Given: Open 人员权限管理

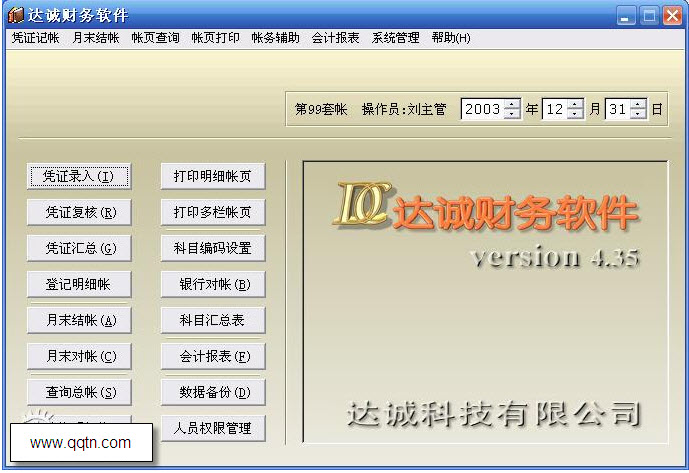Looking at the screenshot, I should pos(213,428).
